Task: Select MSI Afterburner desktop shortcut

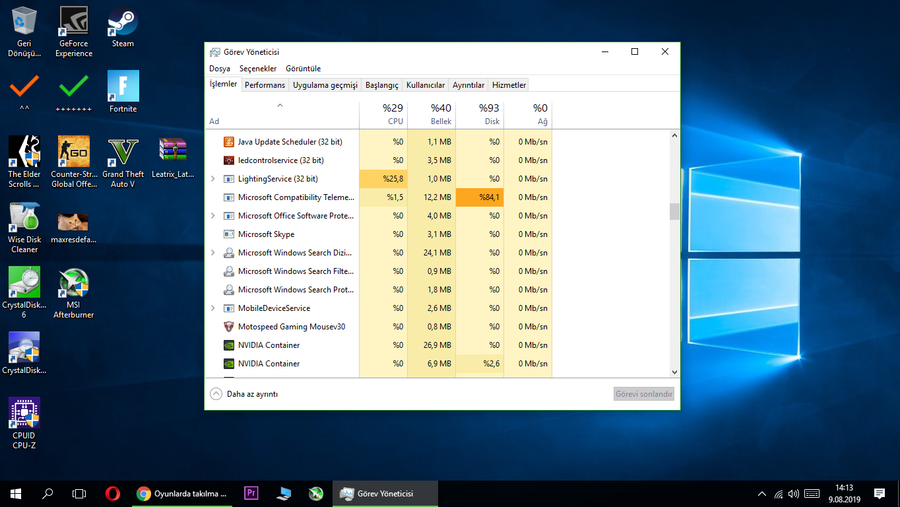Action: pyautogui.click(x=73, y=293)
